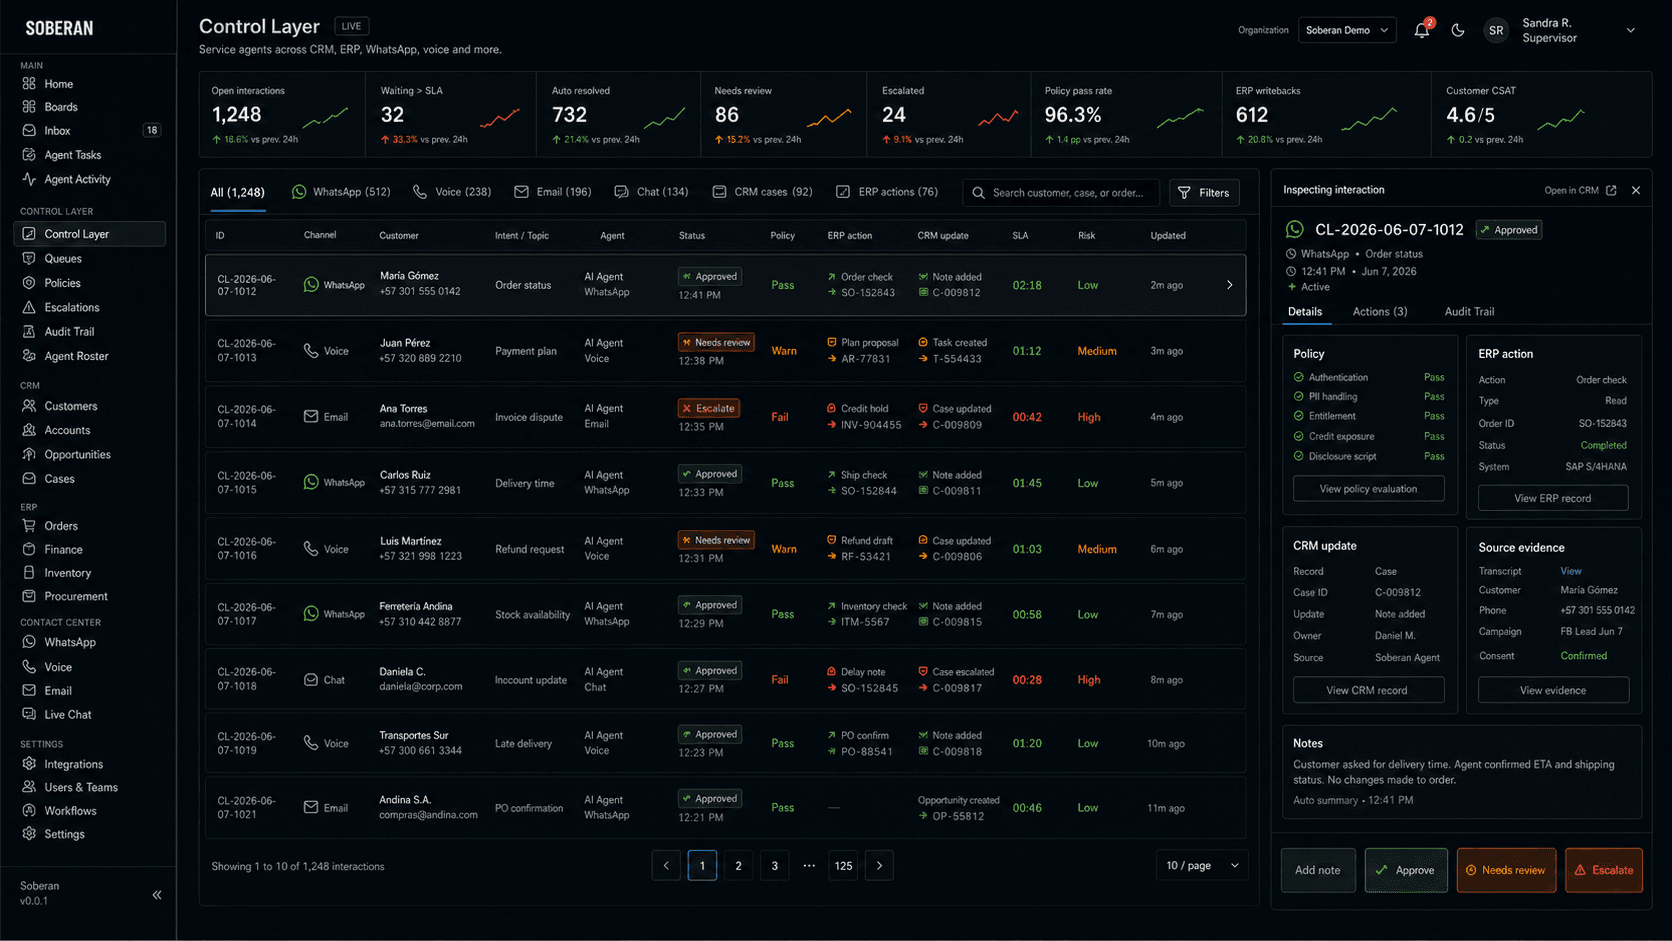
Task: Click Open in CRM link
Action: 1580,190
